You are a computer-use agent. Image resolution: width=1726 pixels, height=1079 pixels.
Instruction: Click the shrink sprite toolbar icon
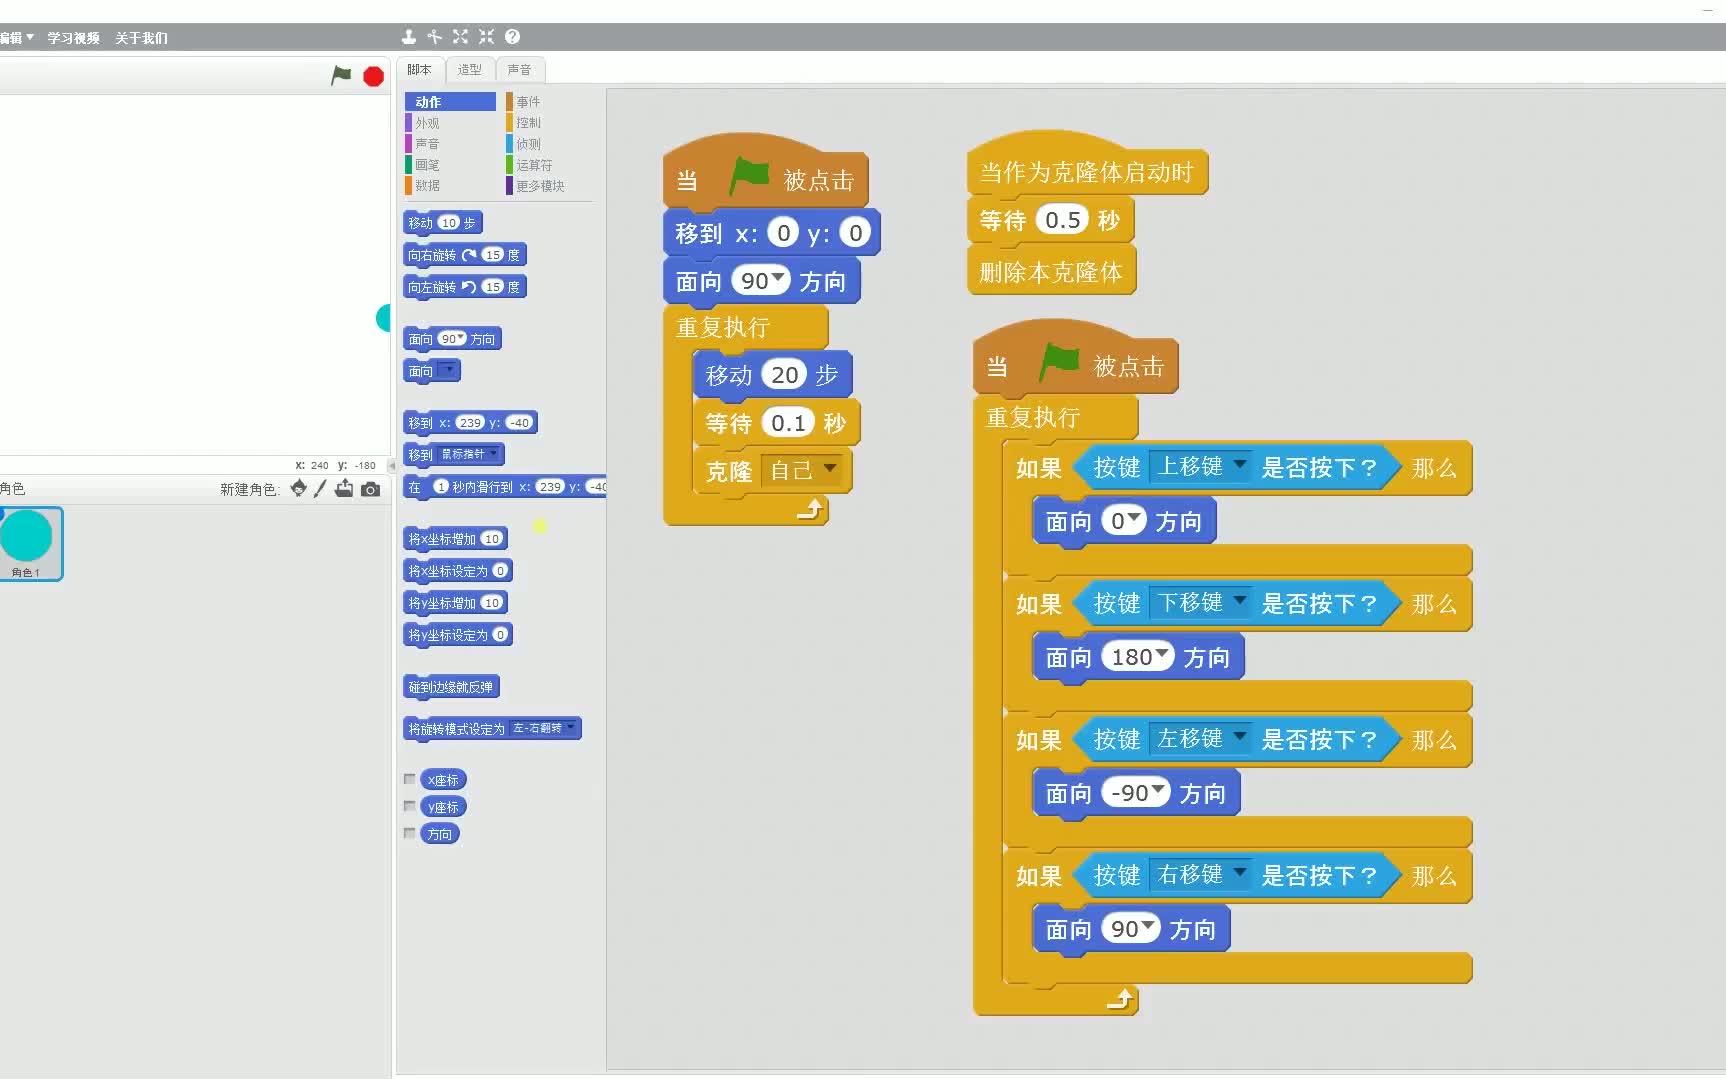click(x=486, y=37)
